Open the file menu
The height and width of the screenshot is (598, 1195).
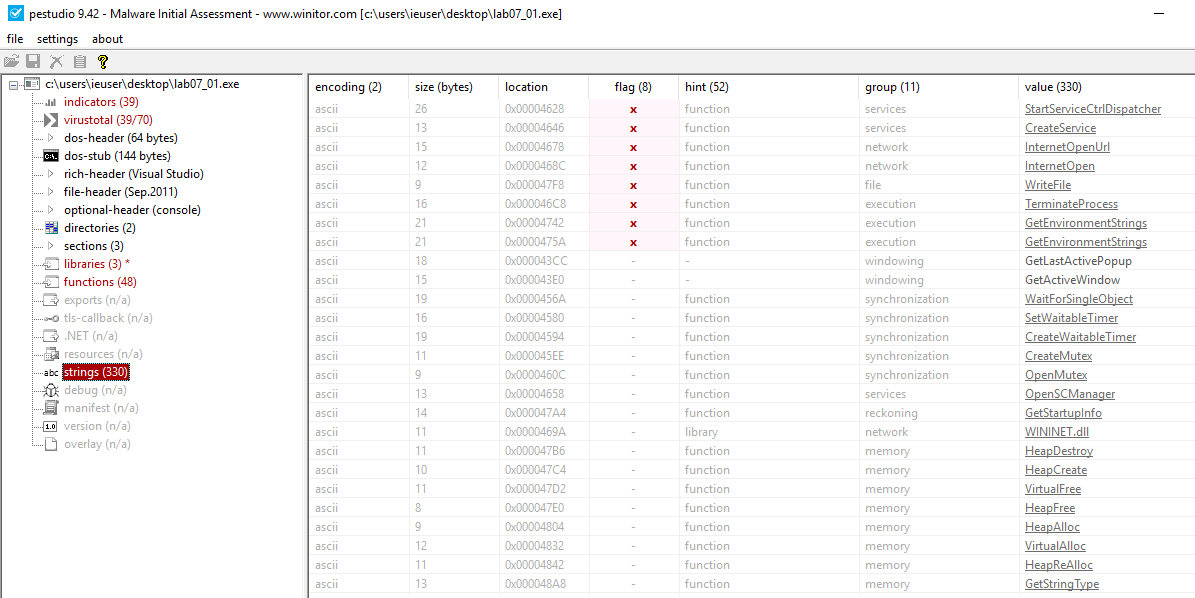click(15, 39)
